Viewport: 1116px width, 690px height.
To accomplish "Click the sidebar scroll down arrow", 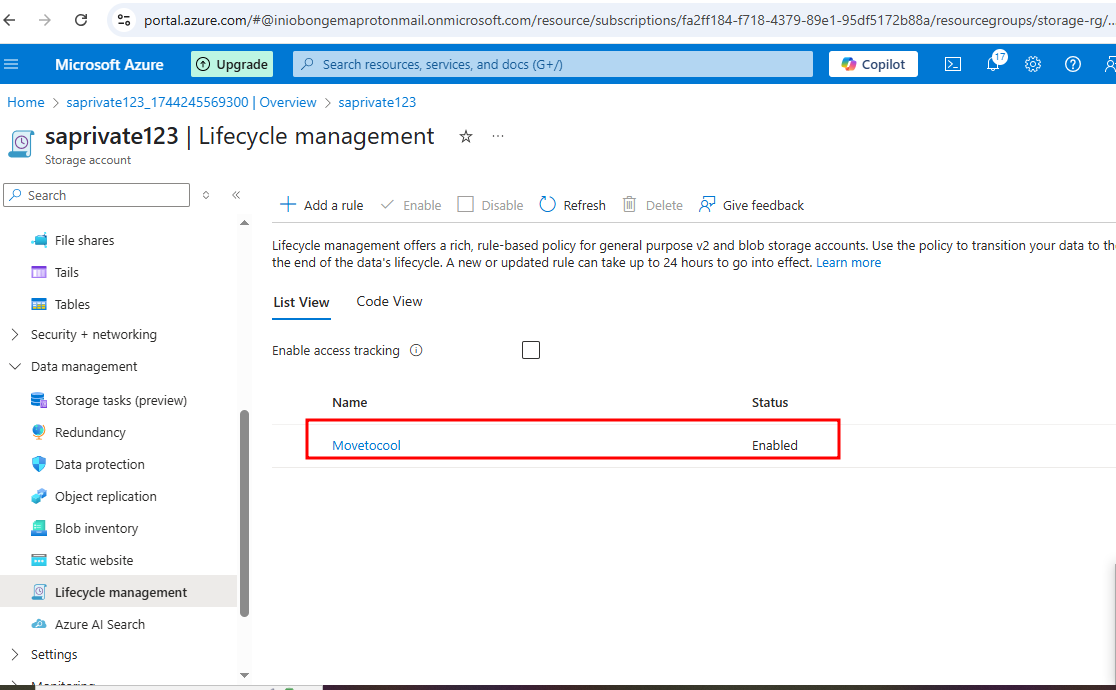I will click(x=244, y=675).
